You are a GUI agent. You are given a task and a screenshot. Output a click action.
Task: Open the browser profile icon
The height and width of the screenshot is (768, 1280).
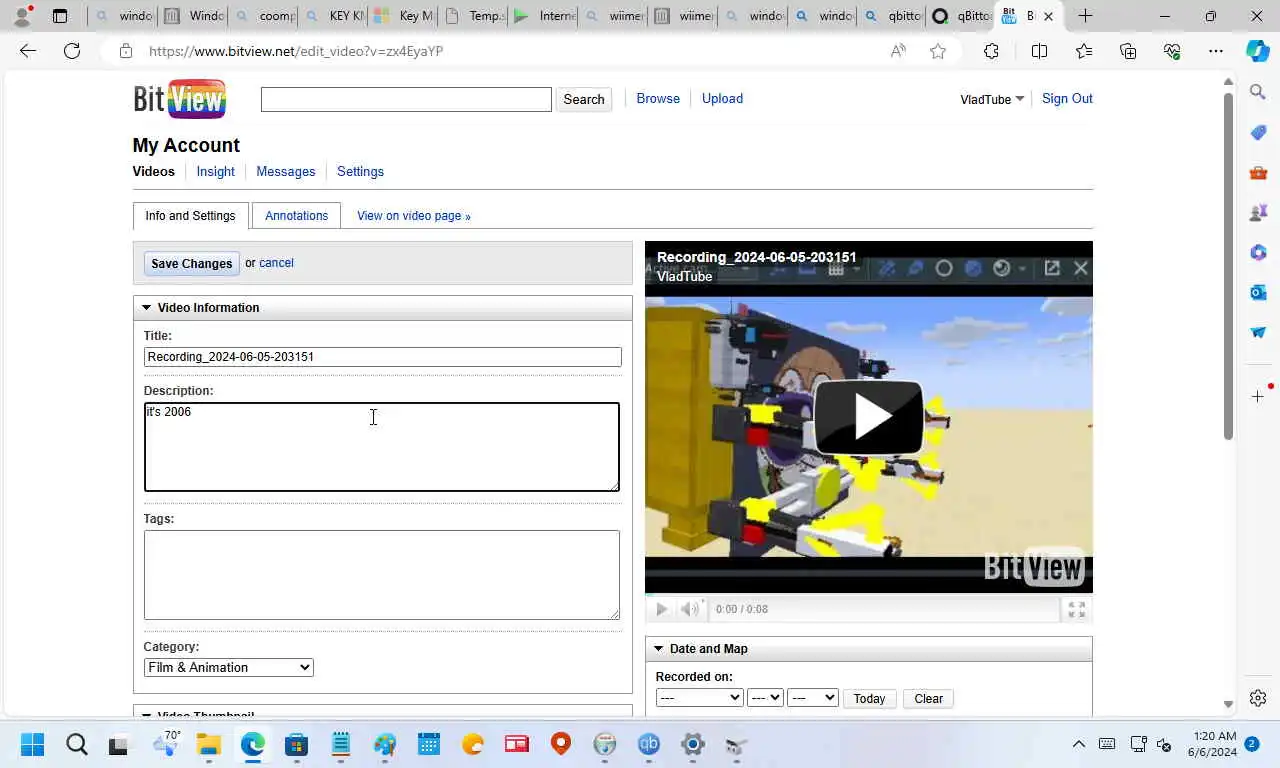coord(22,16)
